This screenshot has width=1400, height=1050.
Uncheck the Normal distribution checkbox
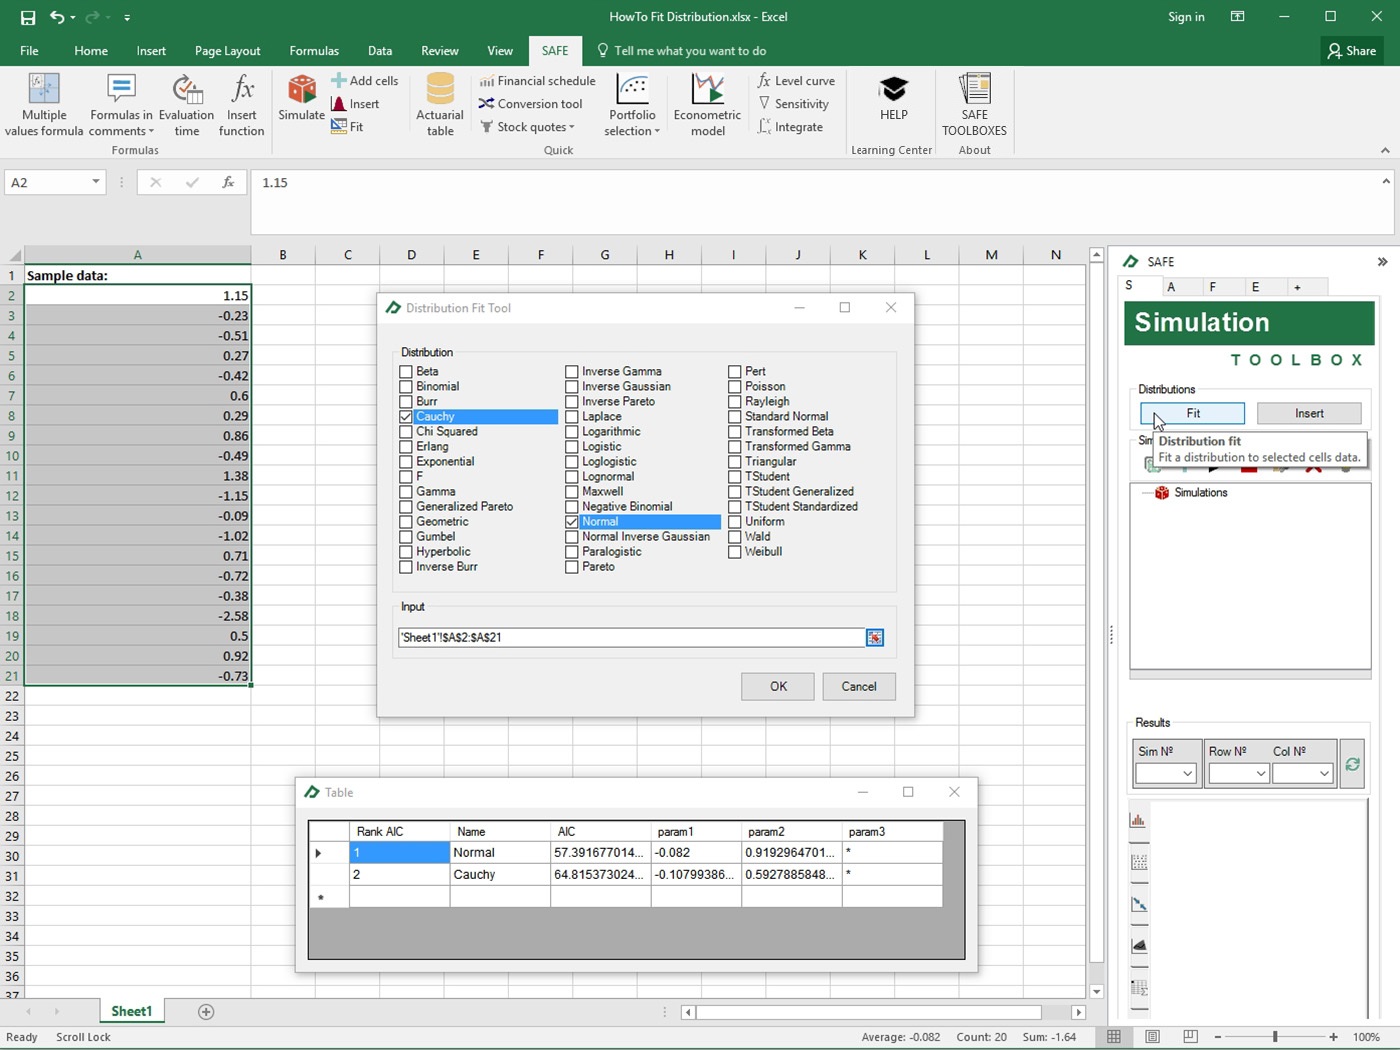tap(572, 522)
